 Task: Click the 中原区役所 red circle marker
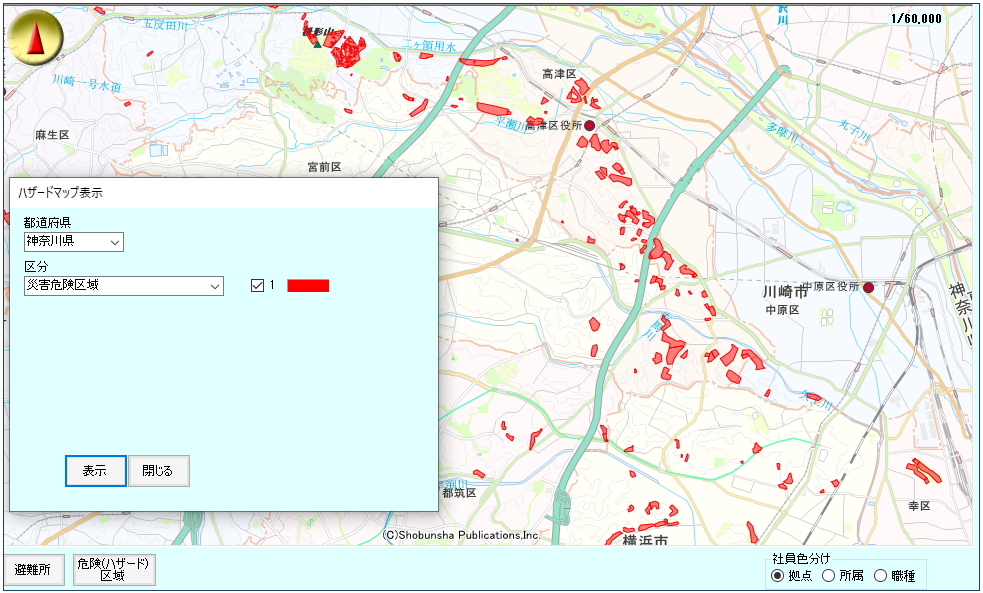(x=868, y=287)
